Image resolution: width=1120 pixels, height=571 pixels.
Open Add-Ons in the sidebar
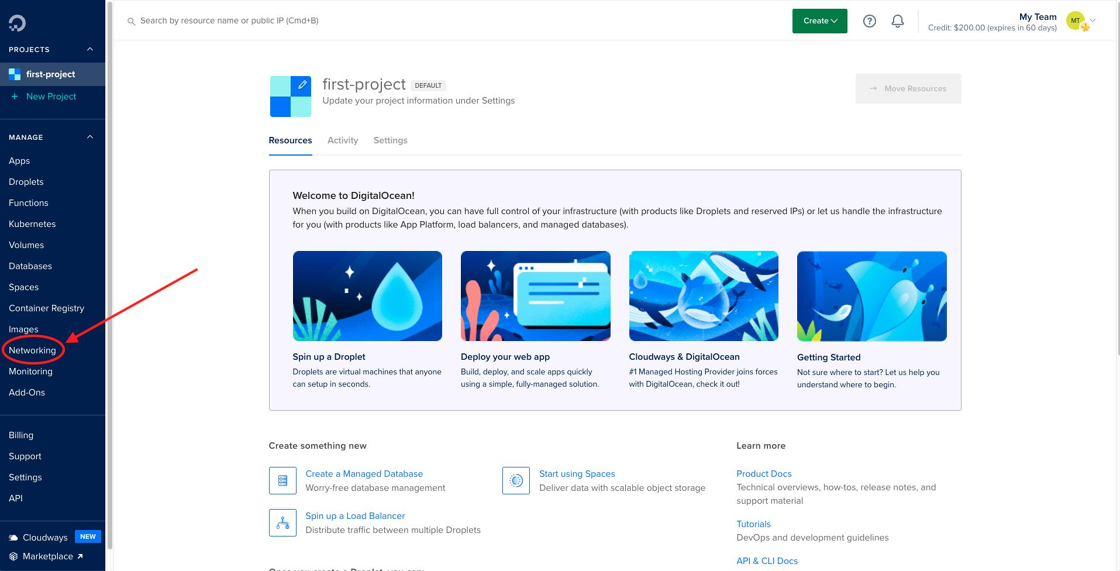pyautogui.click(x=26, y=392)
